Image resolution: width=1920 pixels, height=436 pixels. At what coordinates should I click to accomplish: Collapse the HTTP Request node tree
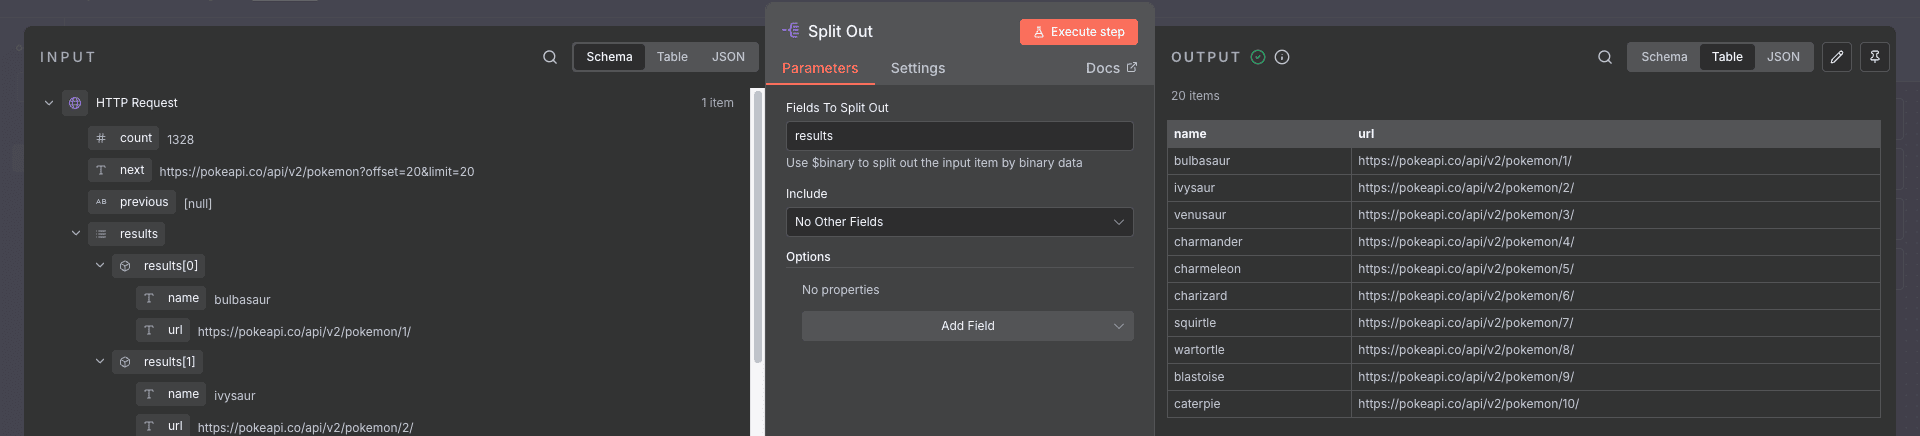click(49, 103)
